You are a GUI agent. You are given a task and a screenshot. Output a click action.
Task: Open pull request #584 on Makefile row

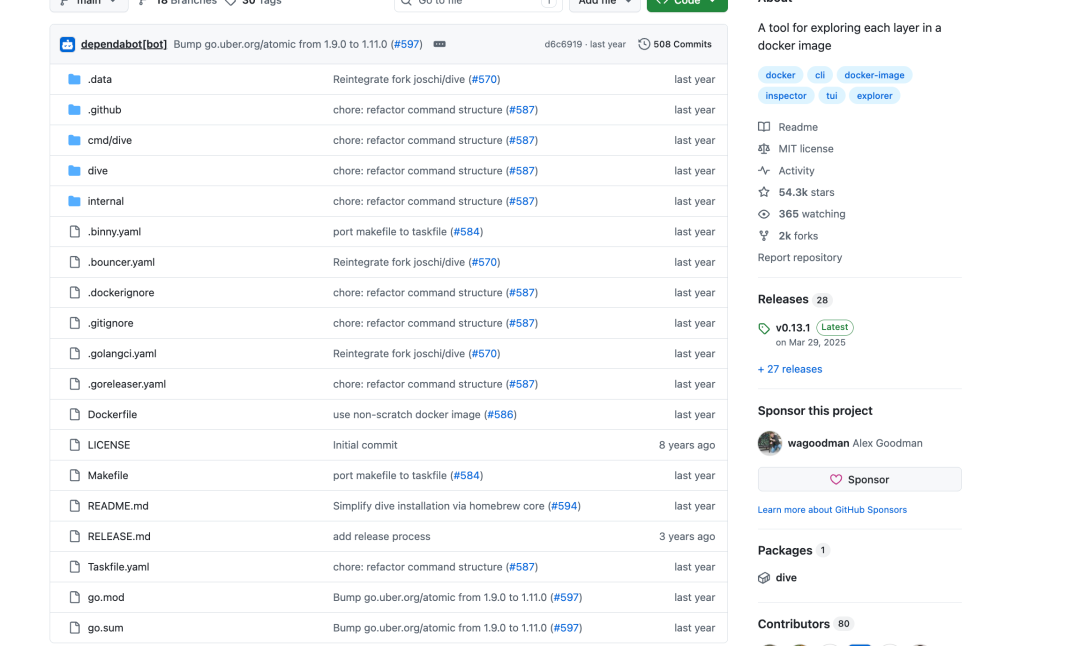tap(466, 475)
